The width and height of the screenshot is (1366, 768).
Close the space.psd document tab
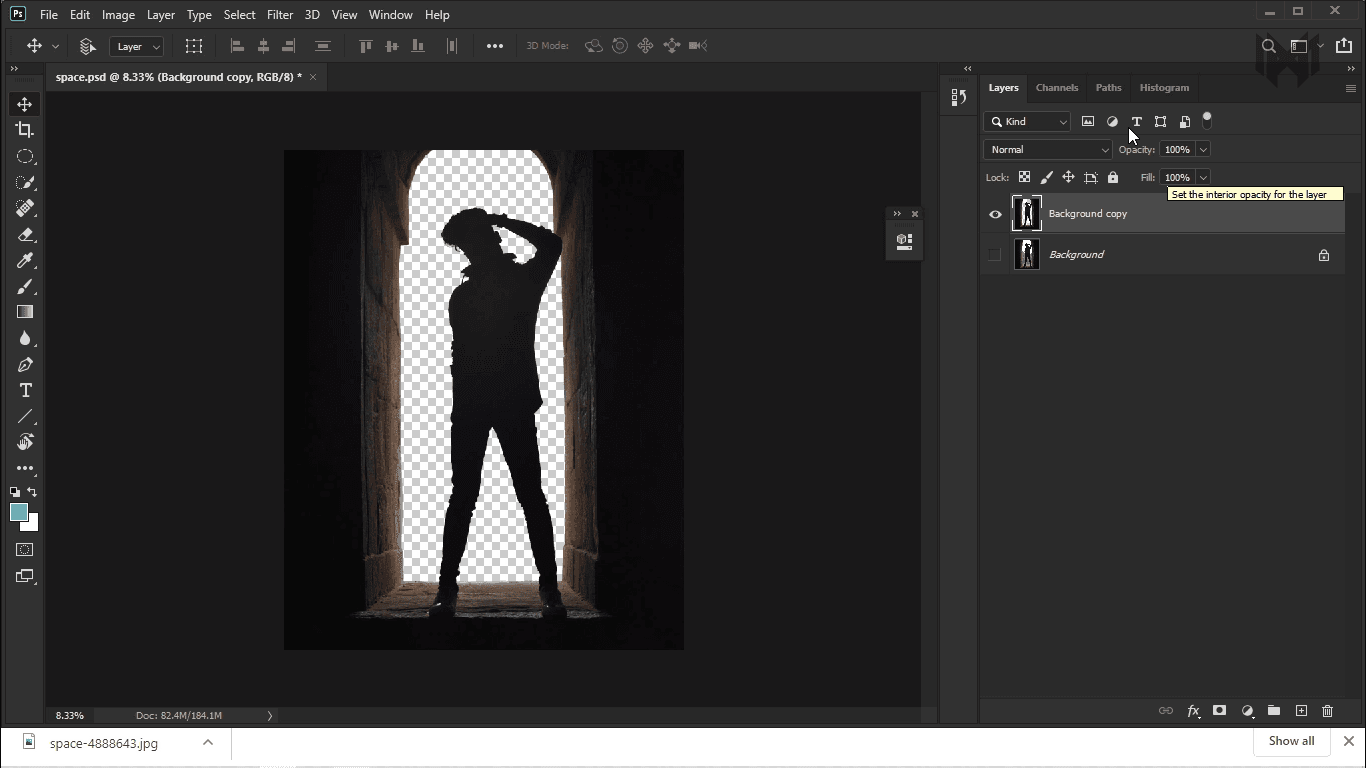tap(312, 77)
